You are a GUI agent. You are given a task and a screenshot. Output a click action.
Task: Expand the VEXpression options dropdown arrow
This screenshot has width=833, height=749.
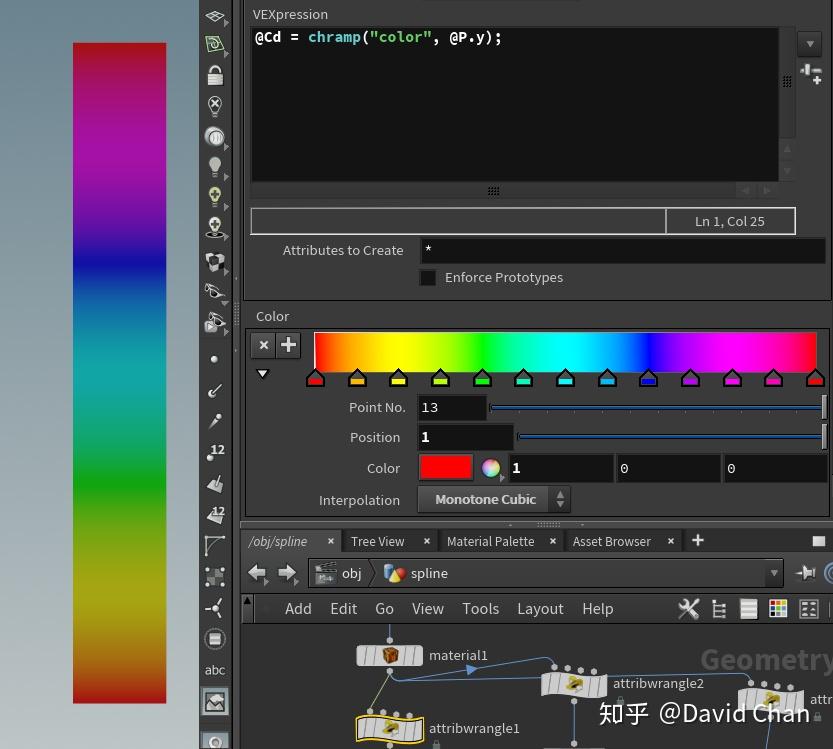809,44
